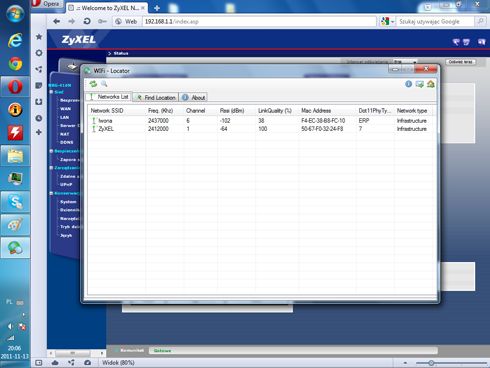Click the Opera Unite icon in status bar
Image resolution: width=490 pixels, height=368 pixels.
(x=71, y=363)
